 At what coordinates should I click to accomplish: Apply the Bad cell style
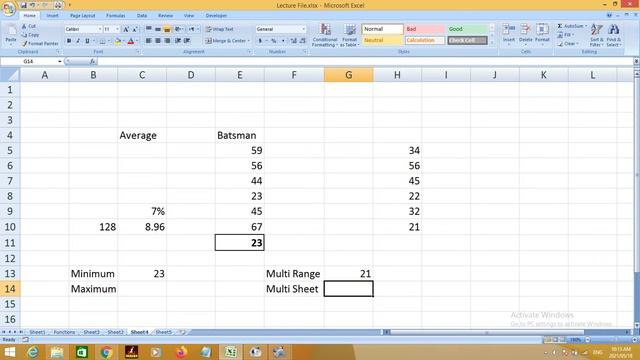tap(424, 29)
